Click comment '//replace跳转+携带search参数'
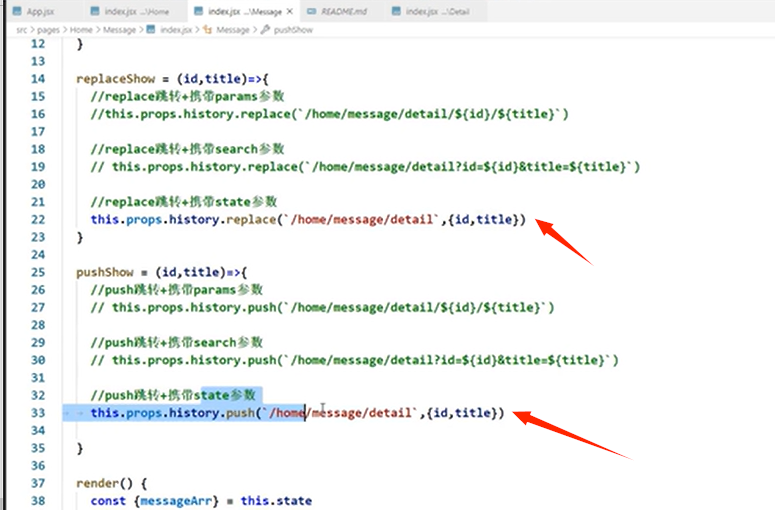The image size is (775, 510). [187, 149]
